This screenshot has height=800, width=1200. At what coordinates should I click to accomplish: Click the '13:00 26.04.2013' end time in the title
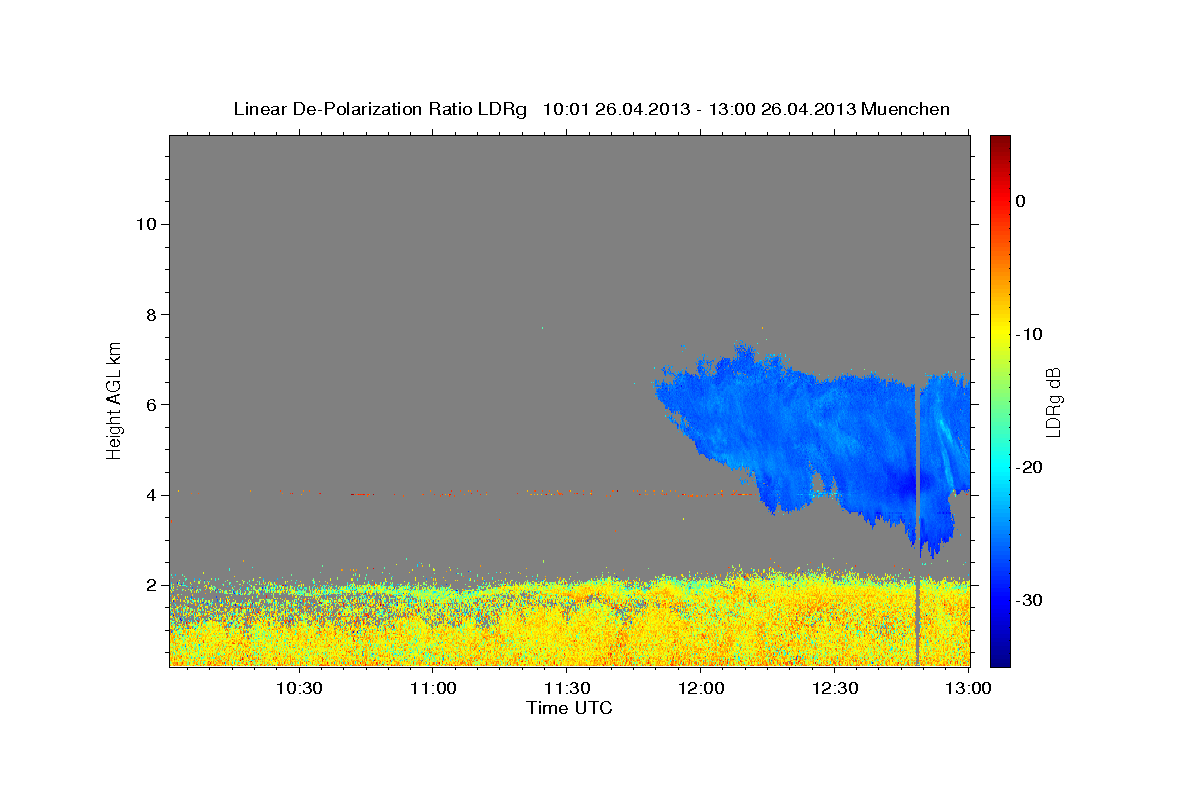point(783,109)
